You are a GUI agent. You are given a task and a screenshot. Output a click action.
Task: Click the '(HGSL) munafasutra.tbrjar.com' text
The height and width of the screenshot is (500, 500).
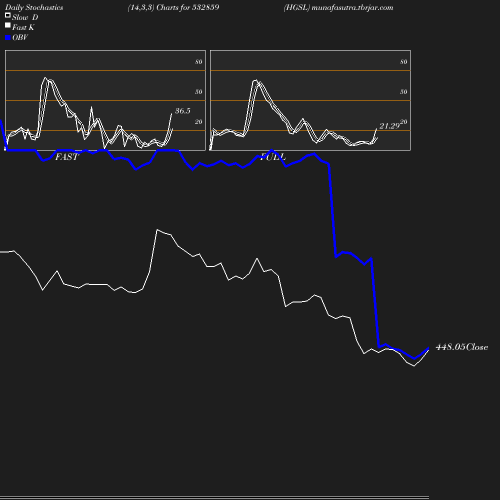coord(338,8)
